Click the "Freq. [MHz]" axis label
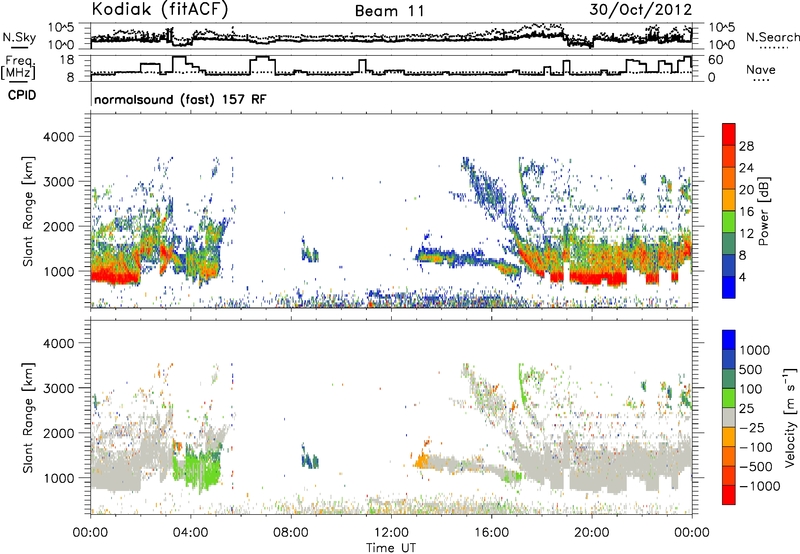The width and height of the screenshot is (800, 554). 20,67
